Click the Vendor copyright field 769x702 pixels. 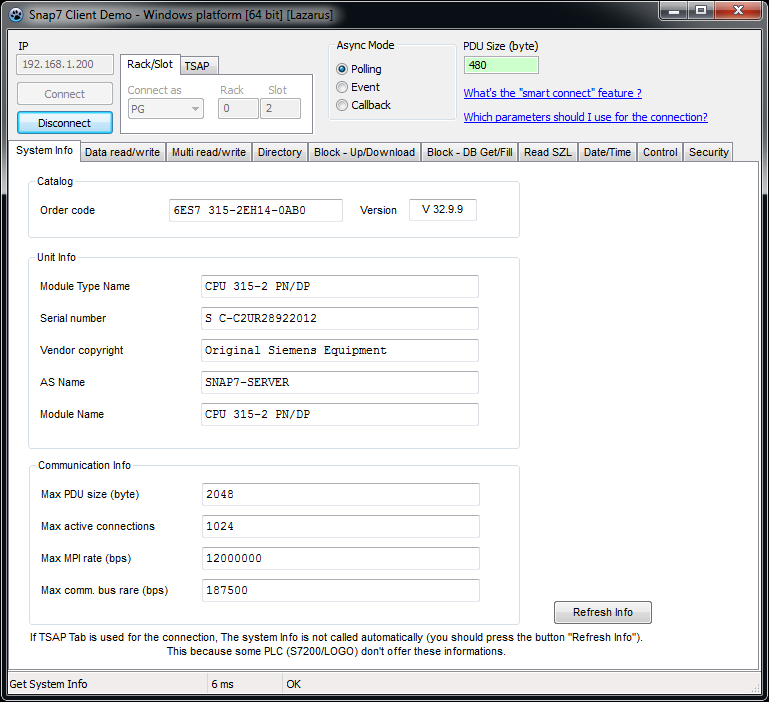coord(339,350)
